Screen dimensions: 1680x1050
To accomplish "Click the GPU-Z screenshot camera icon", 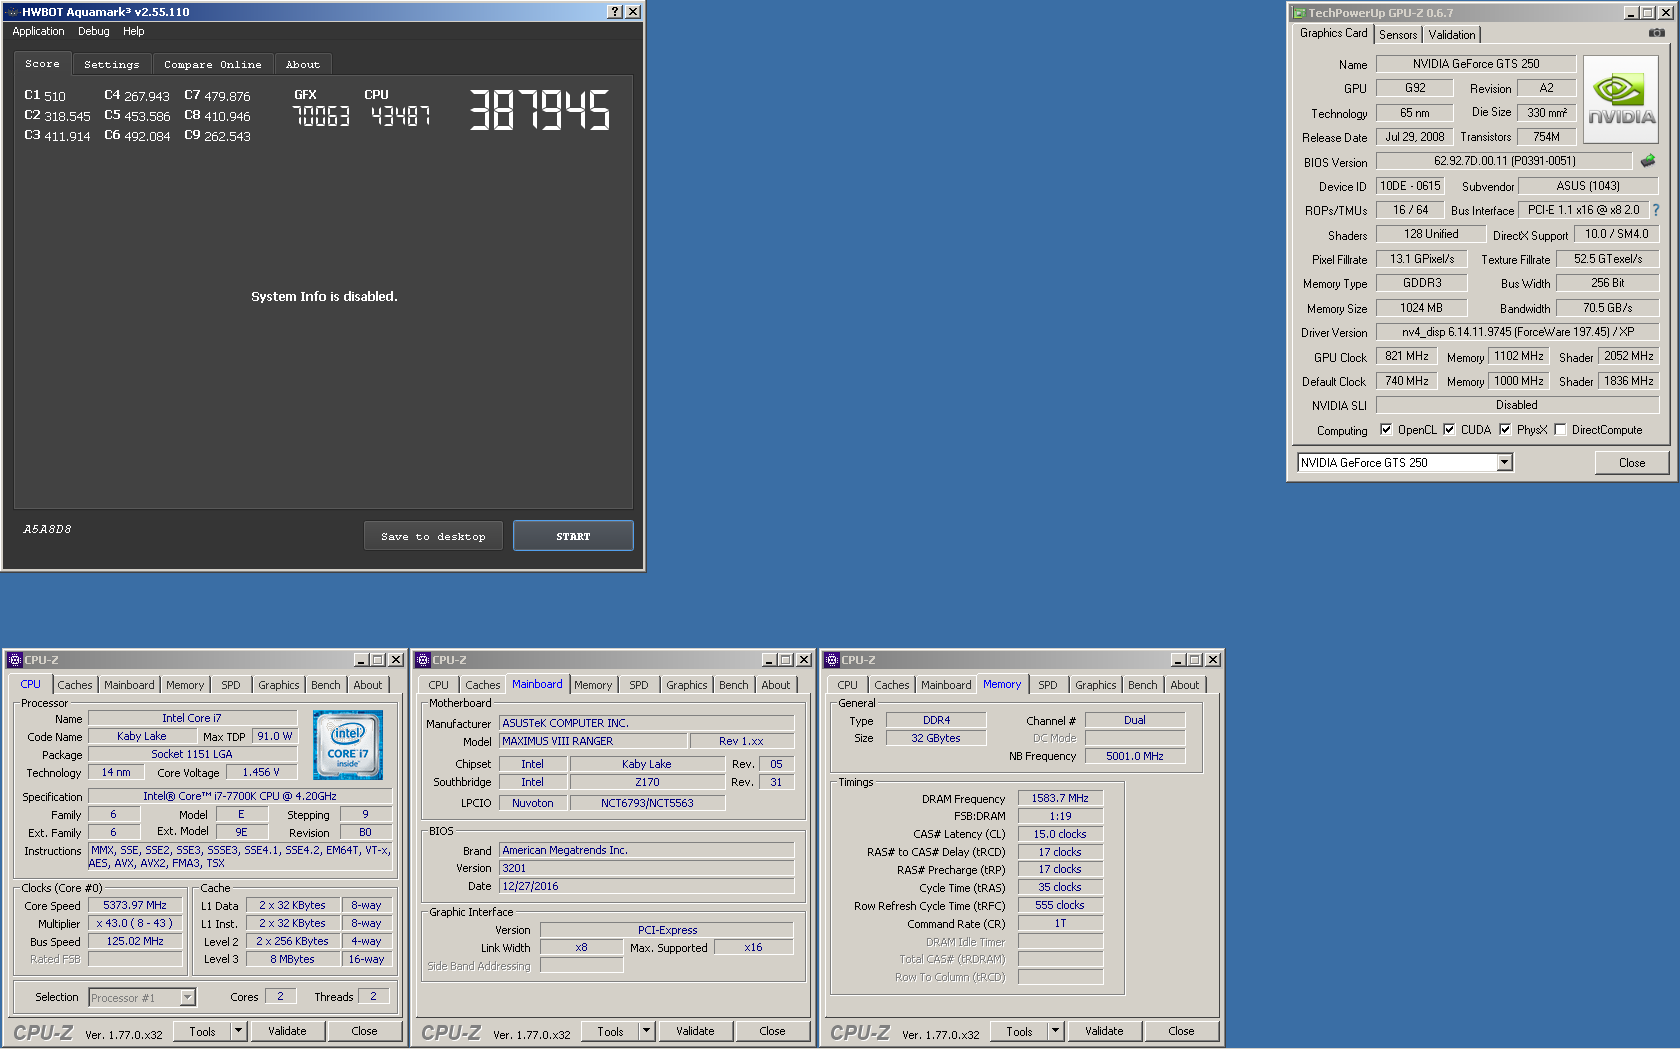I will 1657,33.
